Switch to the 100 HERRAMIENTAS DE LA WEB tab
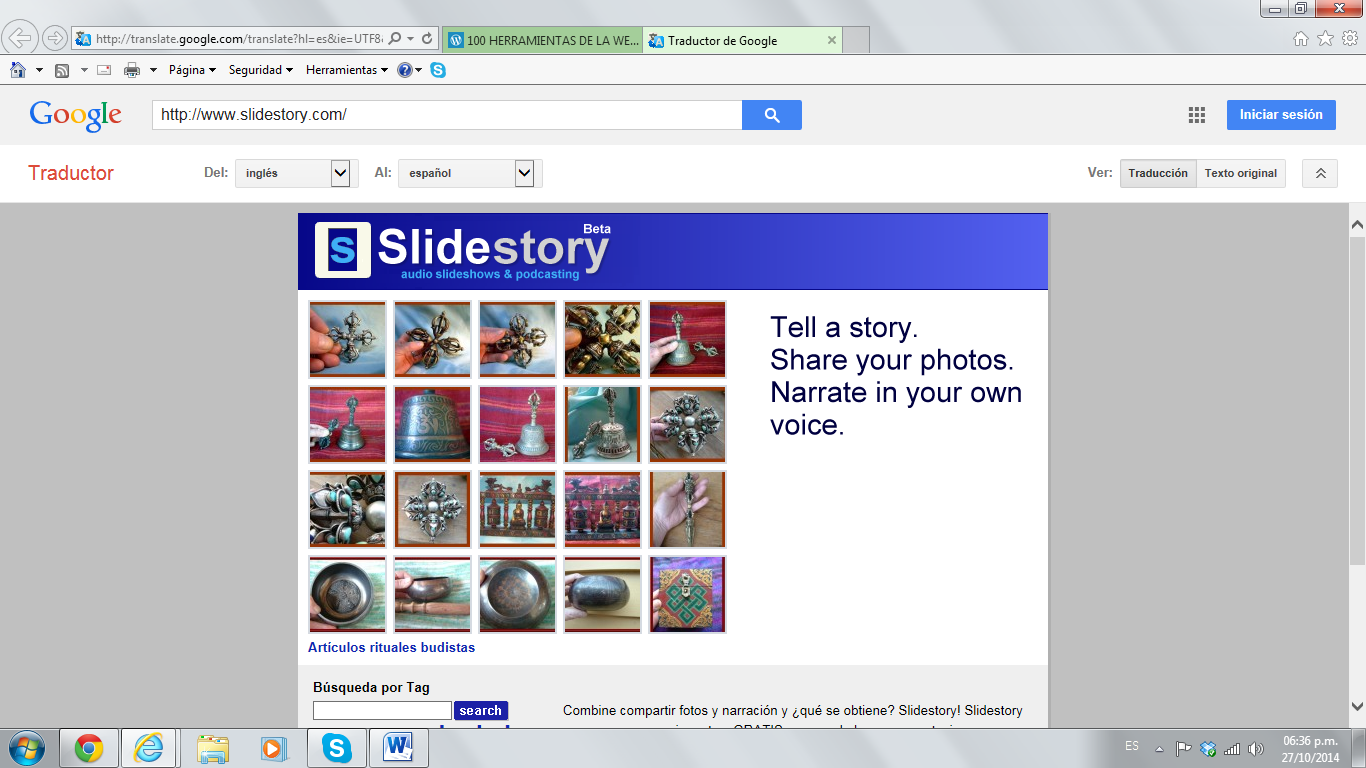The width and height of the screenshot is (1366, 768). (x=543, y=40)
